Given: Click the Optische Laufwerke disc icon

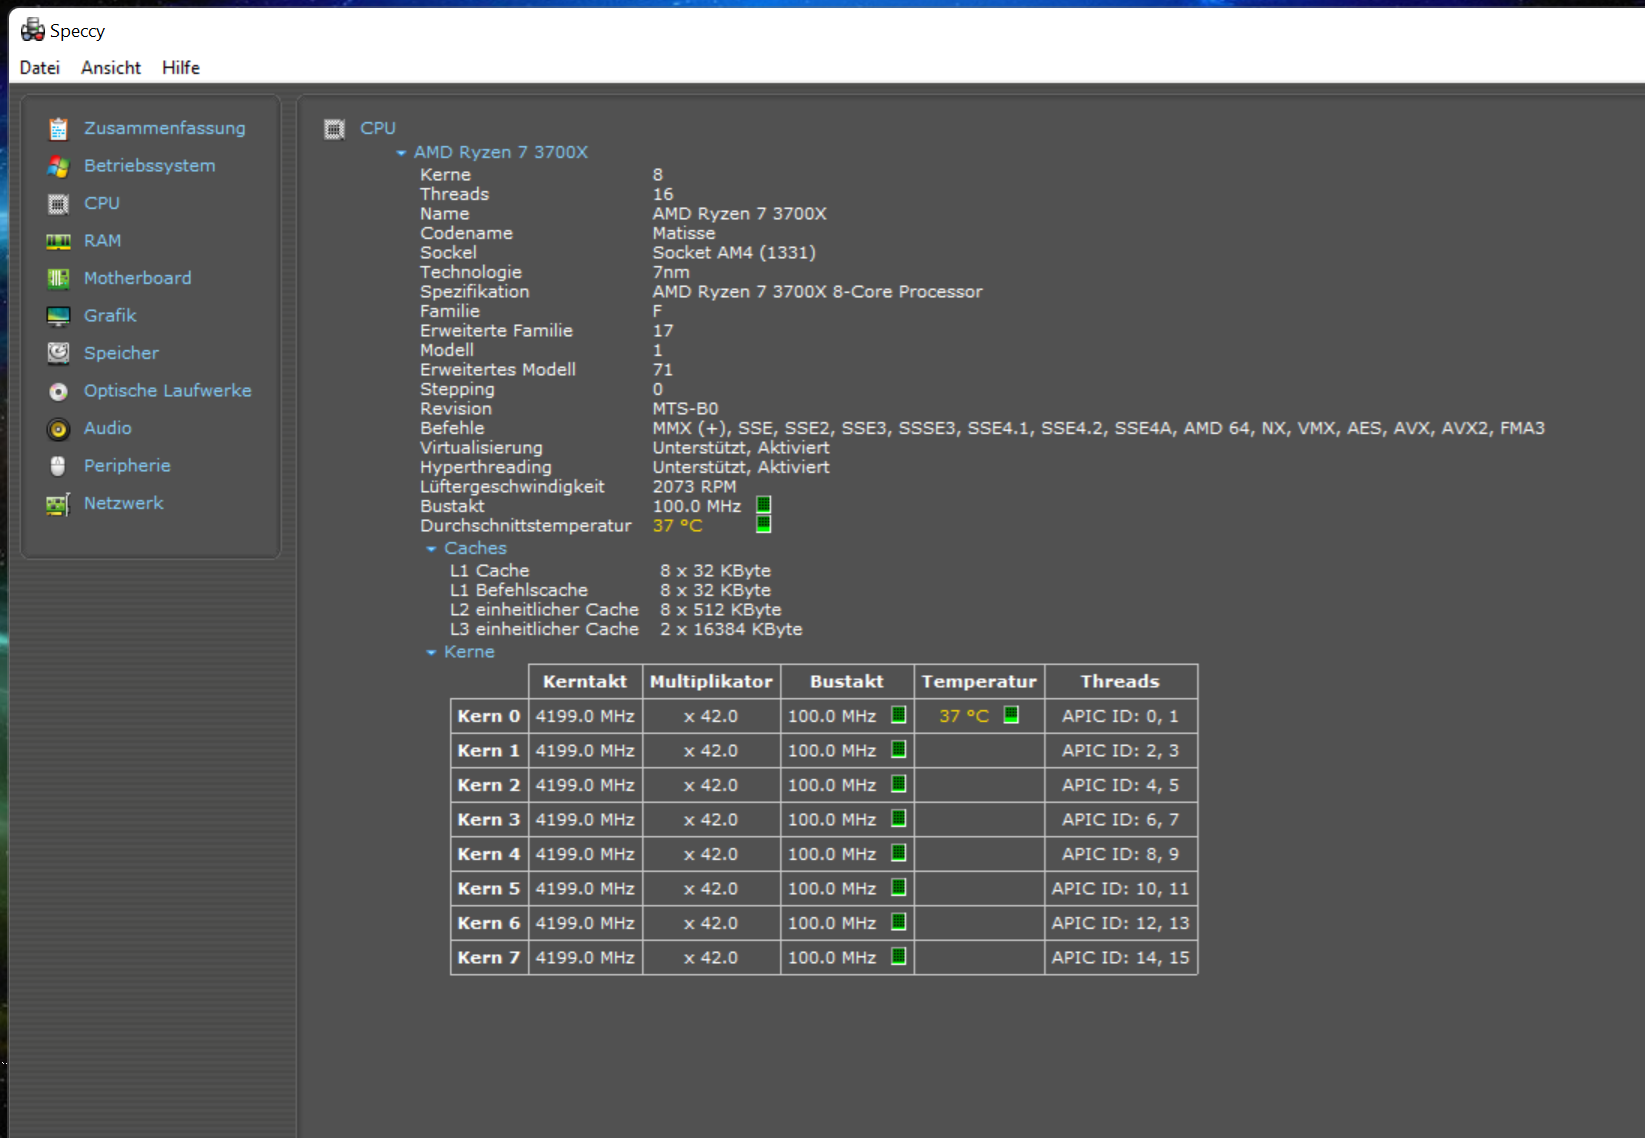Looking at the screenshot, I should click(x=58, y=391).
